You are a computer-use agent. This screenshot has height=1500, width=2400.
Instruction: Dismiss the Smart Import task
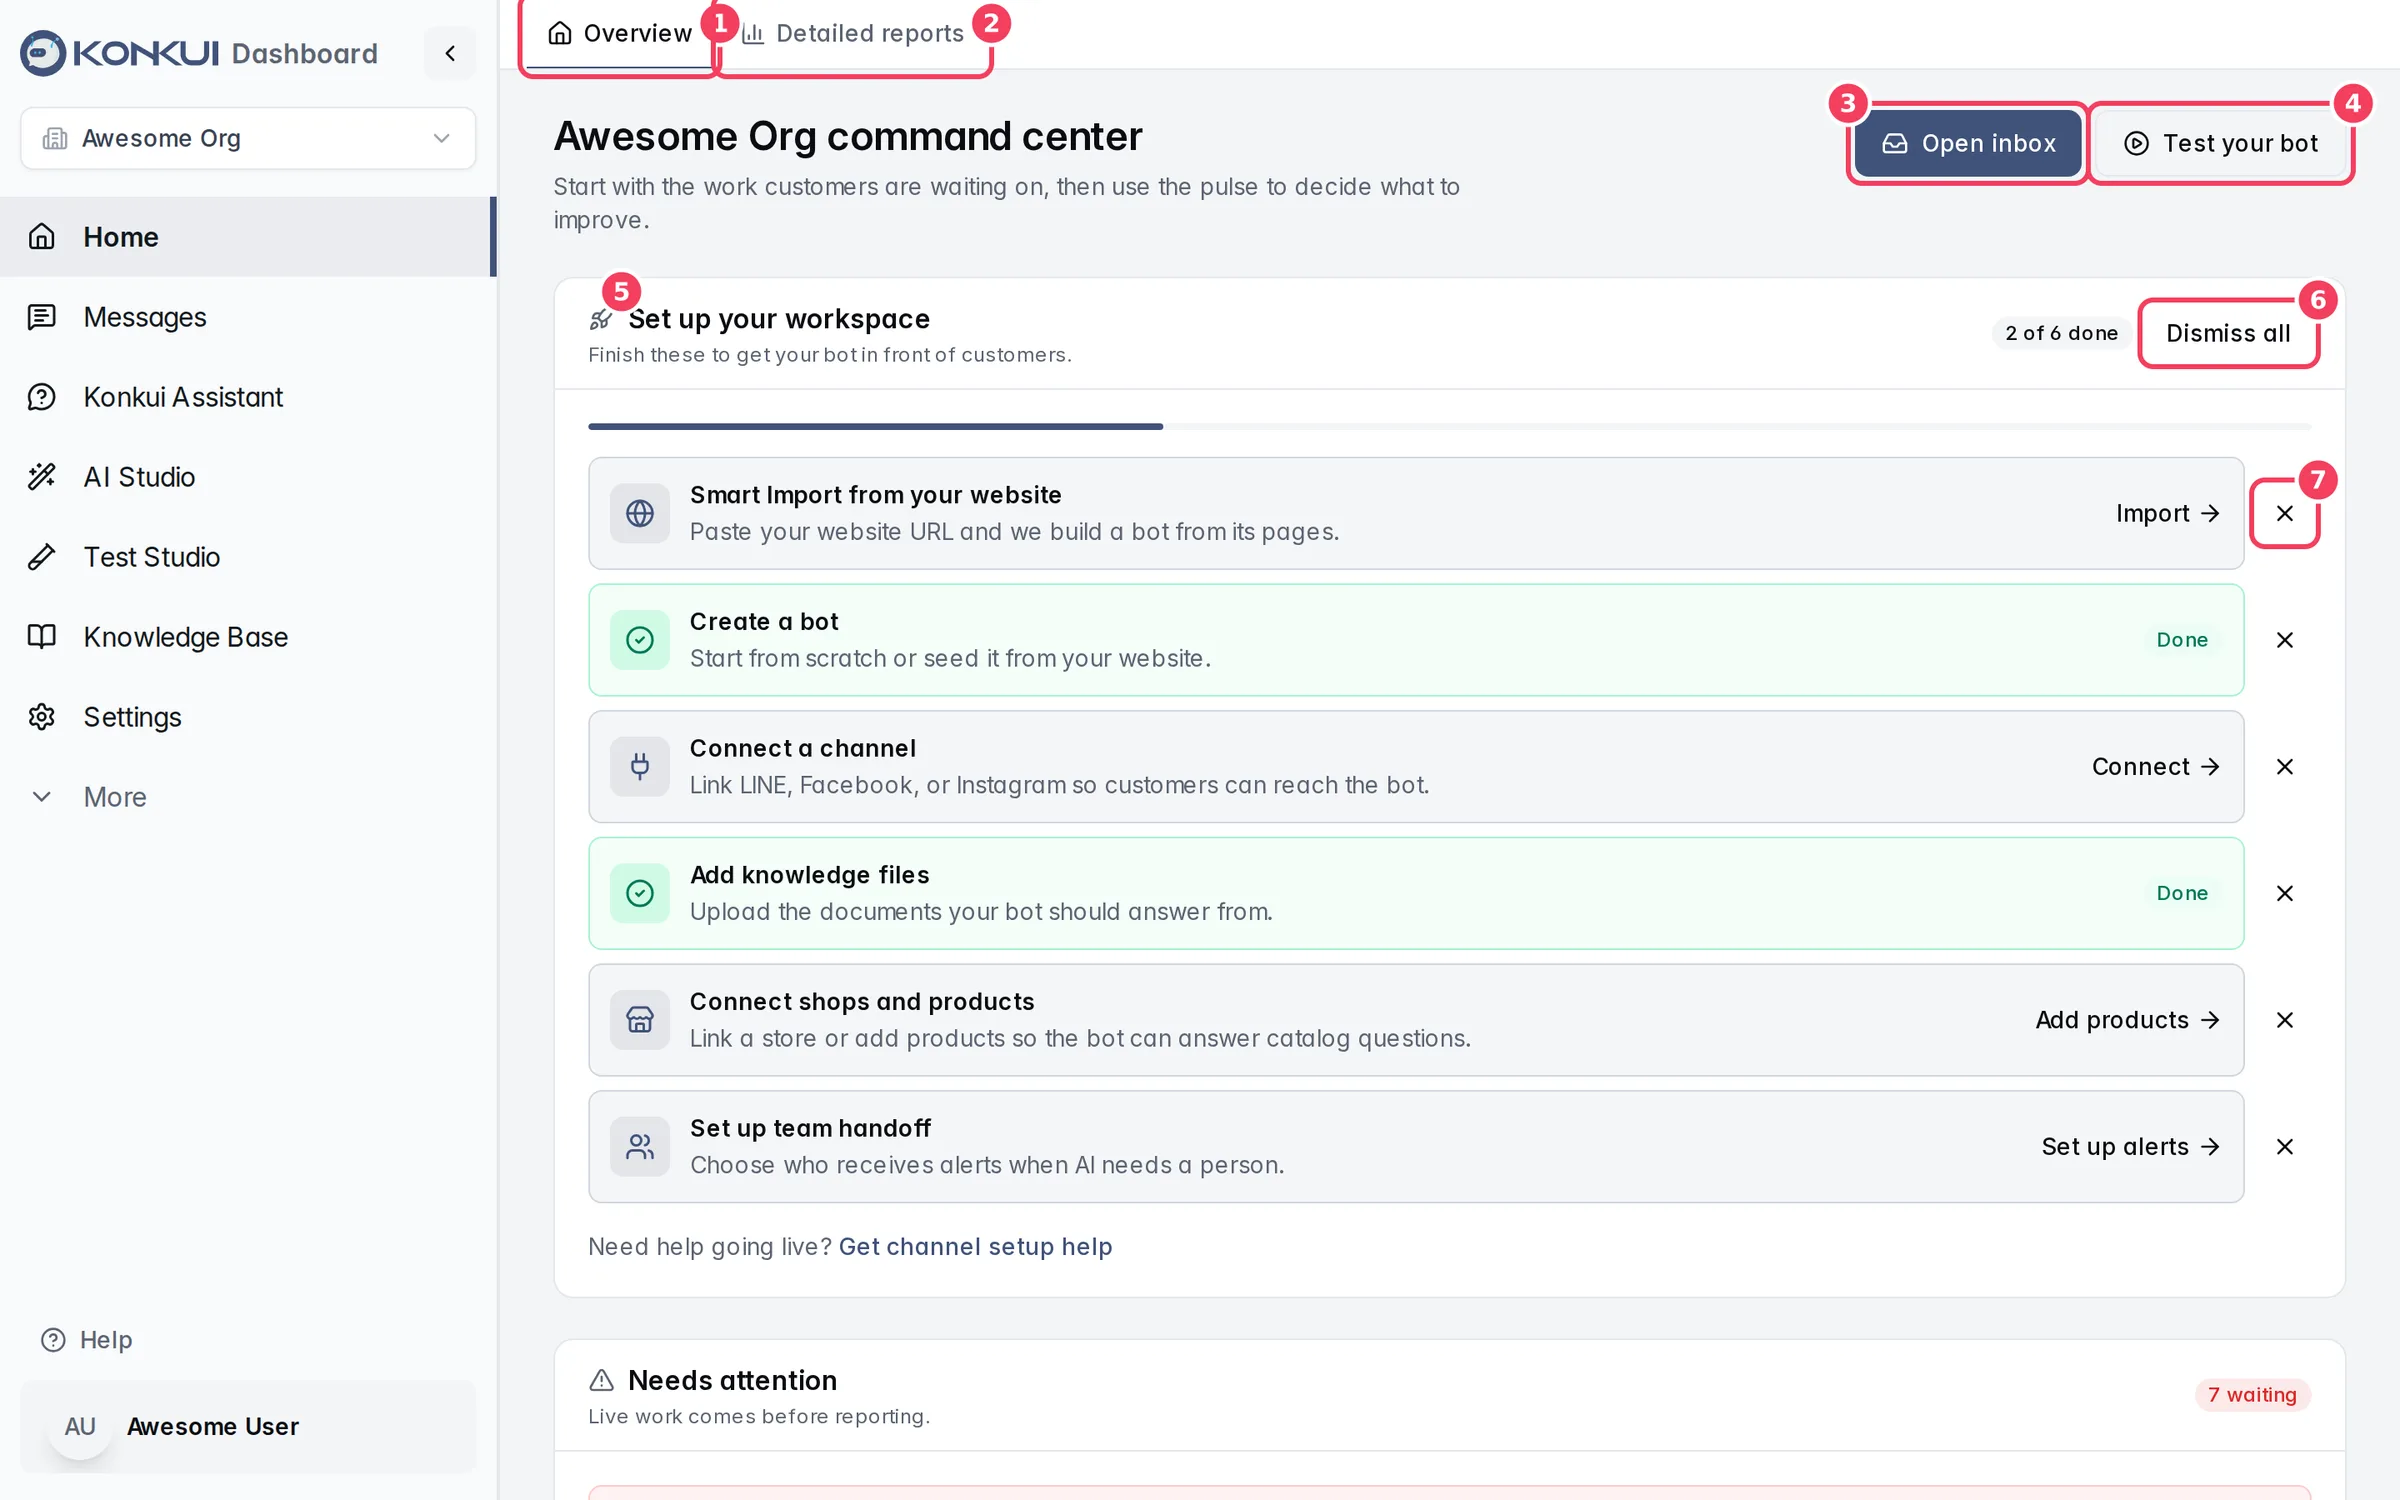coord(2285,514)
